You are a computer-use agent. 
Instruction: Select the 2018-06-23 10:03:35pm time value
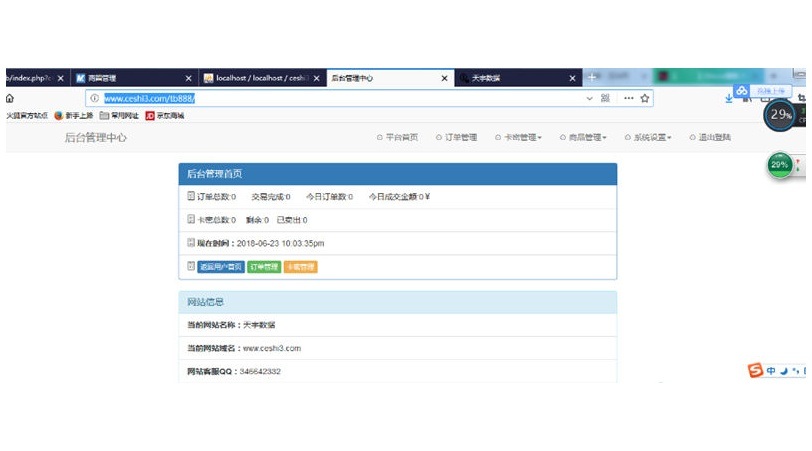point(280,243)
